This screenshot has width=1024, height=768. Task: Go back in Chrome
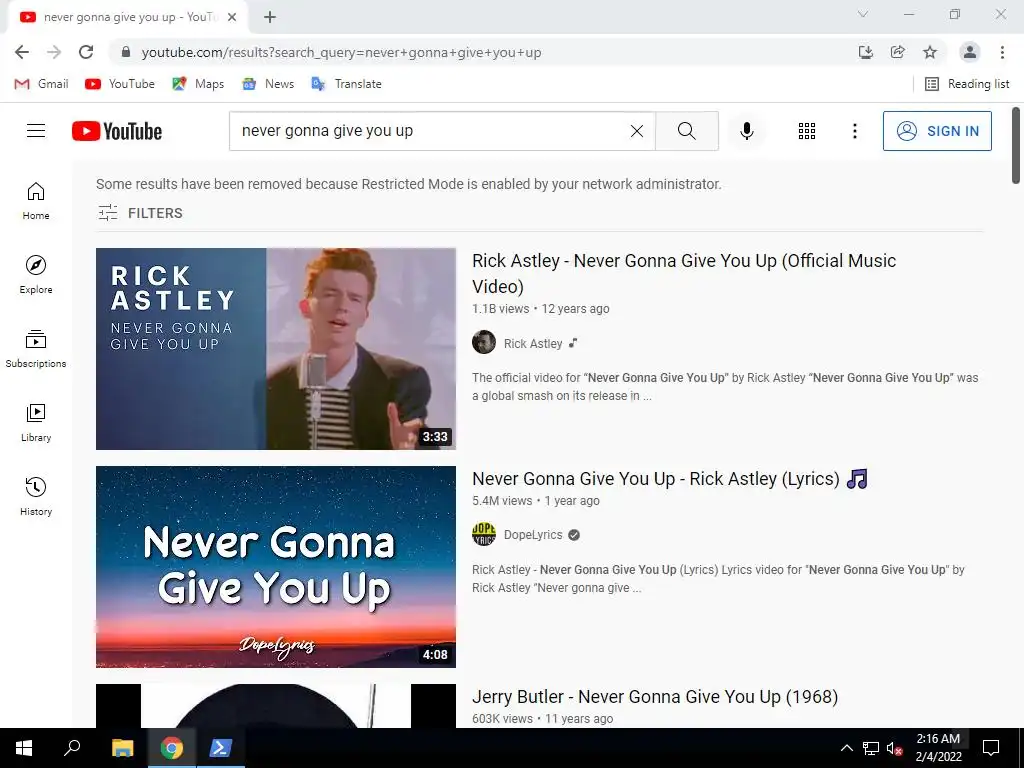point(22,52)
